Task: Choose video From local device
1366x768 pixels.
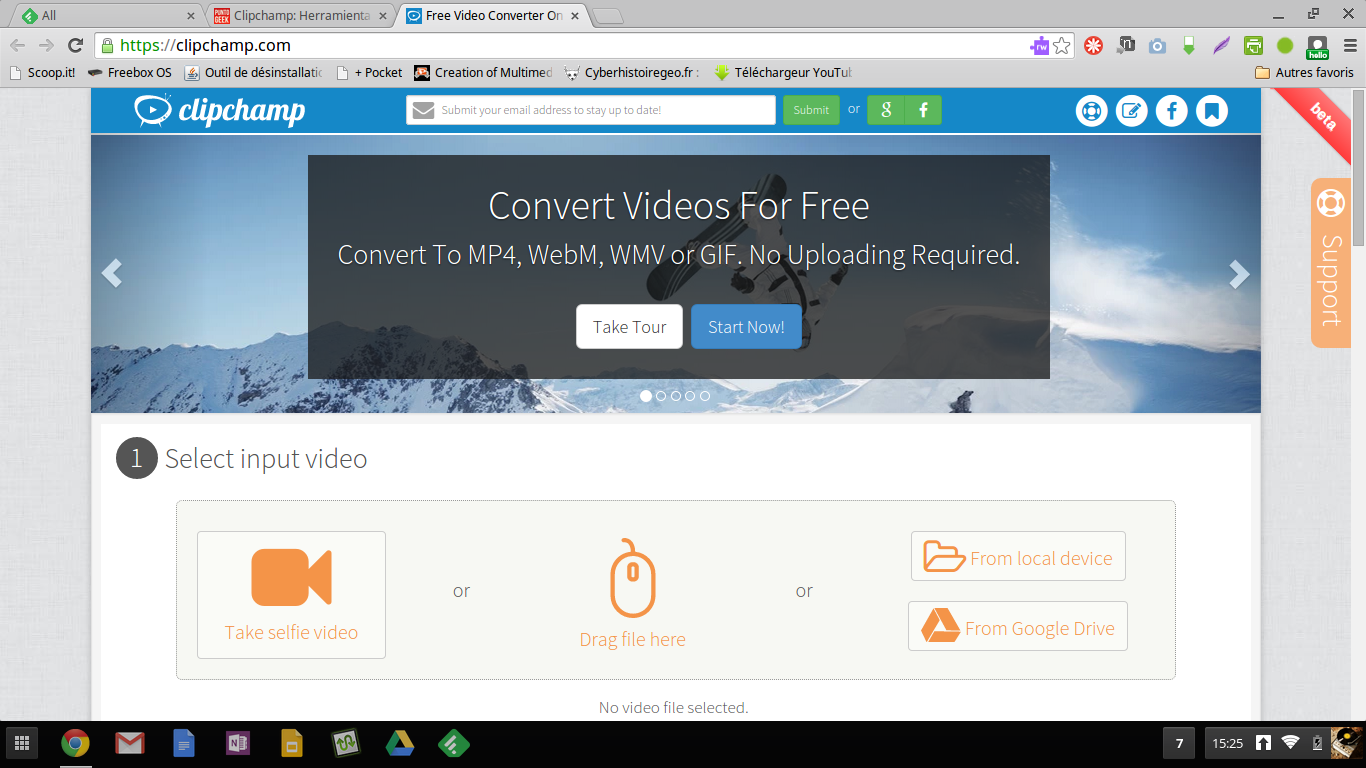Action: pyautogui.click(x=1018, y=556)
